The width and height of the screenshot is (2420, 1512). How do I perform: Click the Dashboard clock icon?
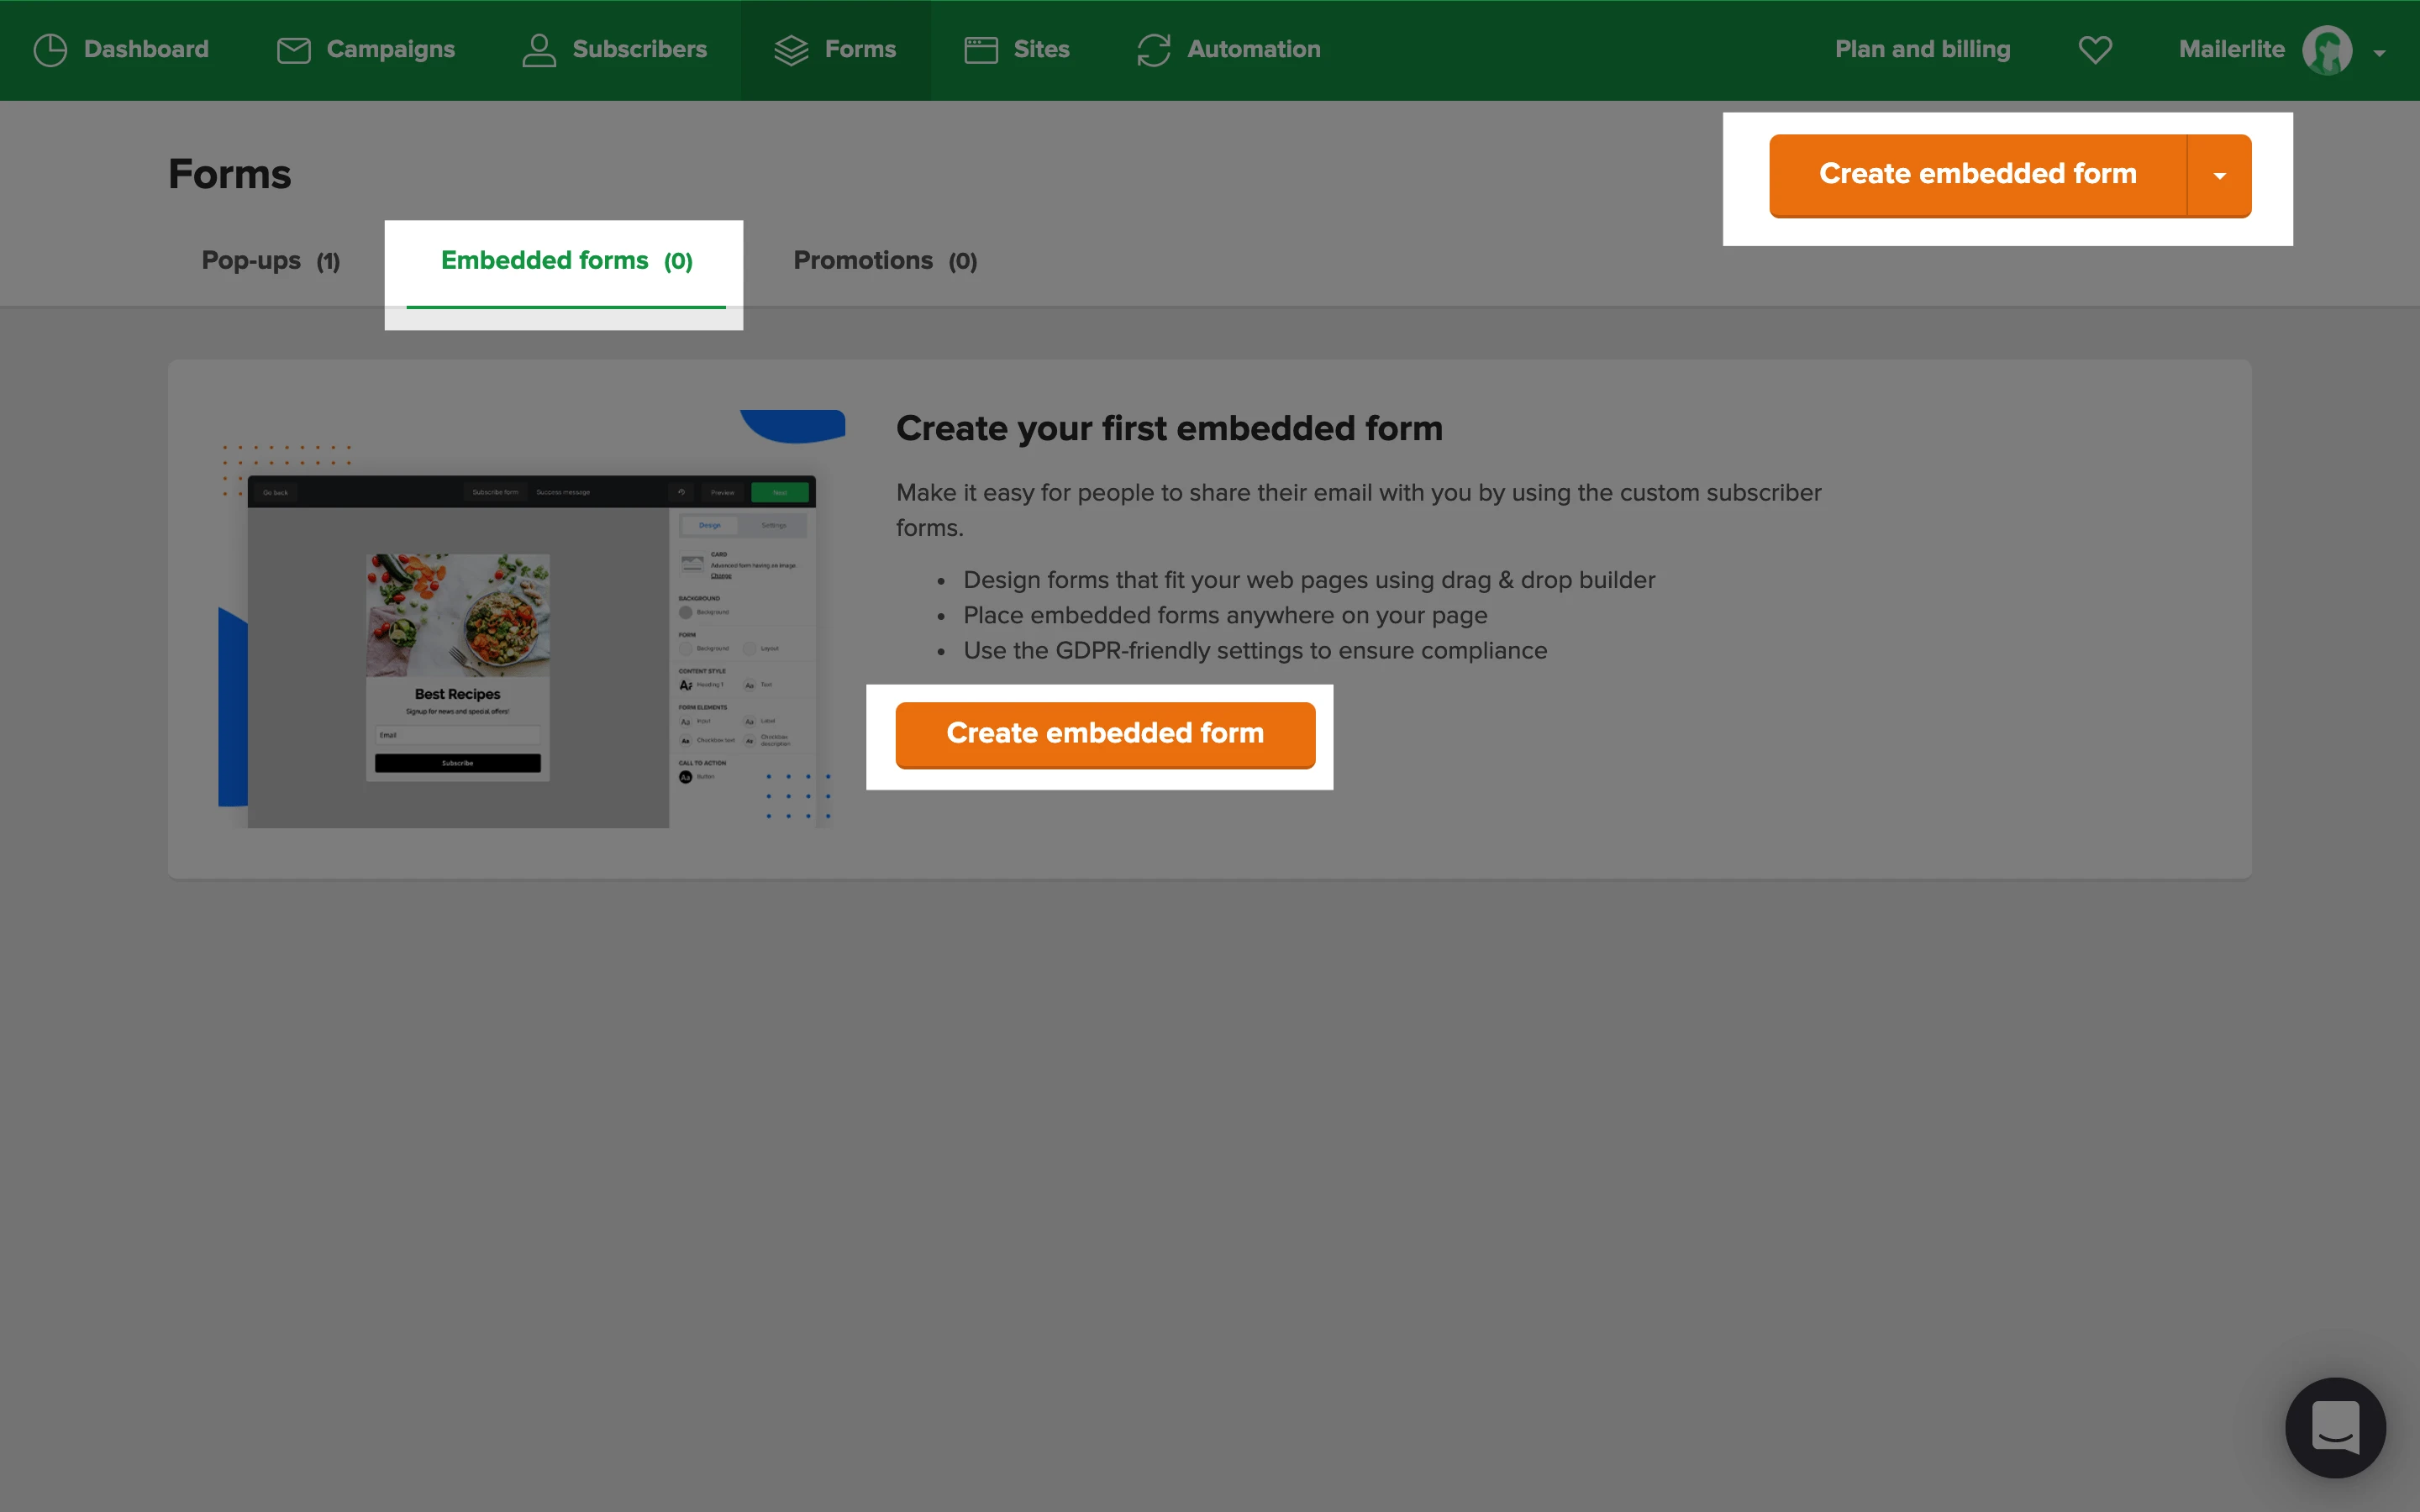[x=50, y=50]
